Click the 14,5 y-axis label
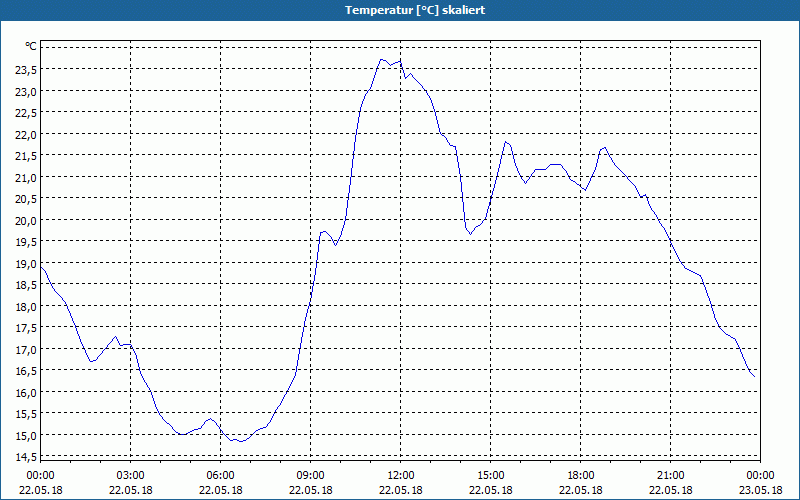Screen dimensions: 800x500 [x=25, y=456]
